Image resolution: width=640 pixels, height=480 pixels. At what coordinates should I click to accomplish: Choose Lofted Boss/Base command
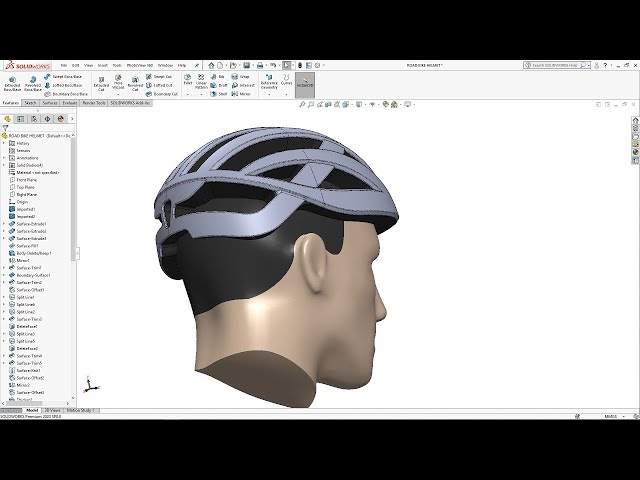coord(64,85)
